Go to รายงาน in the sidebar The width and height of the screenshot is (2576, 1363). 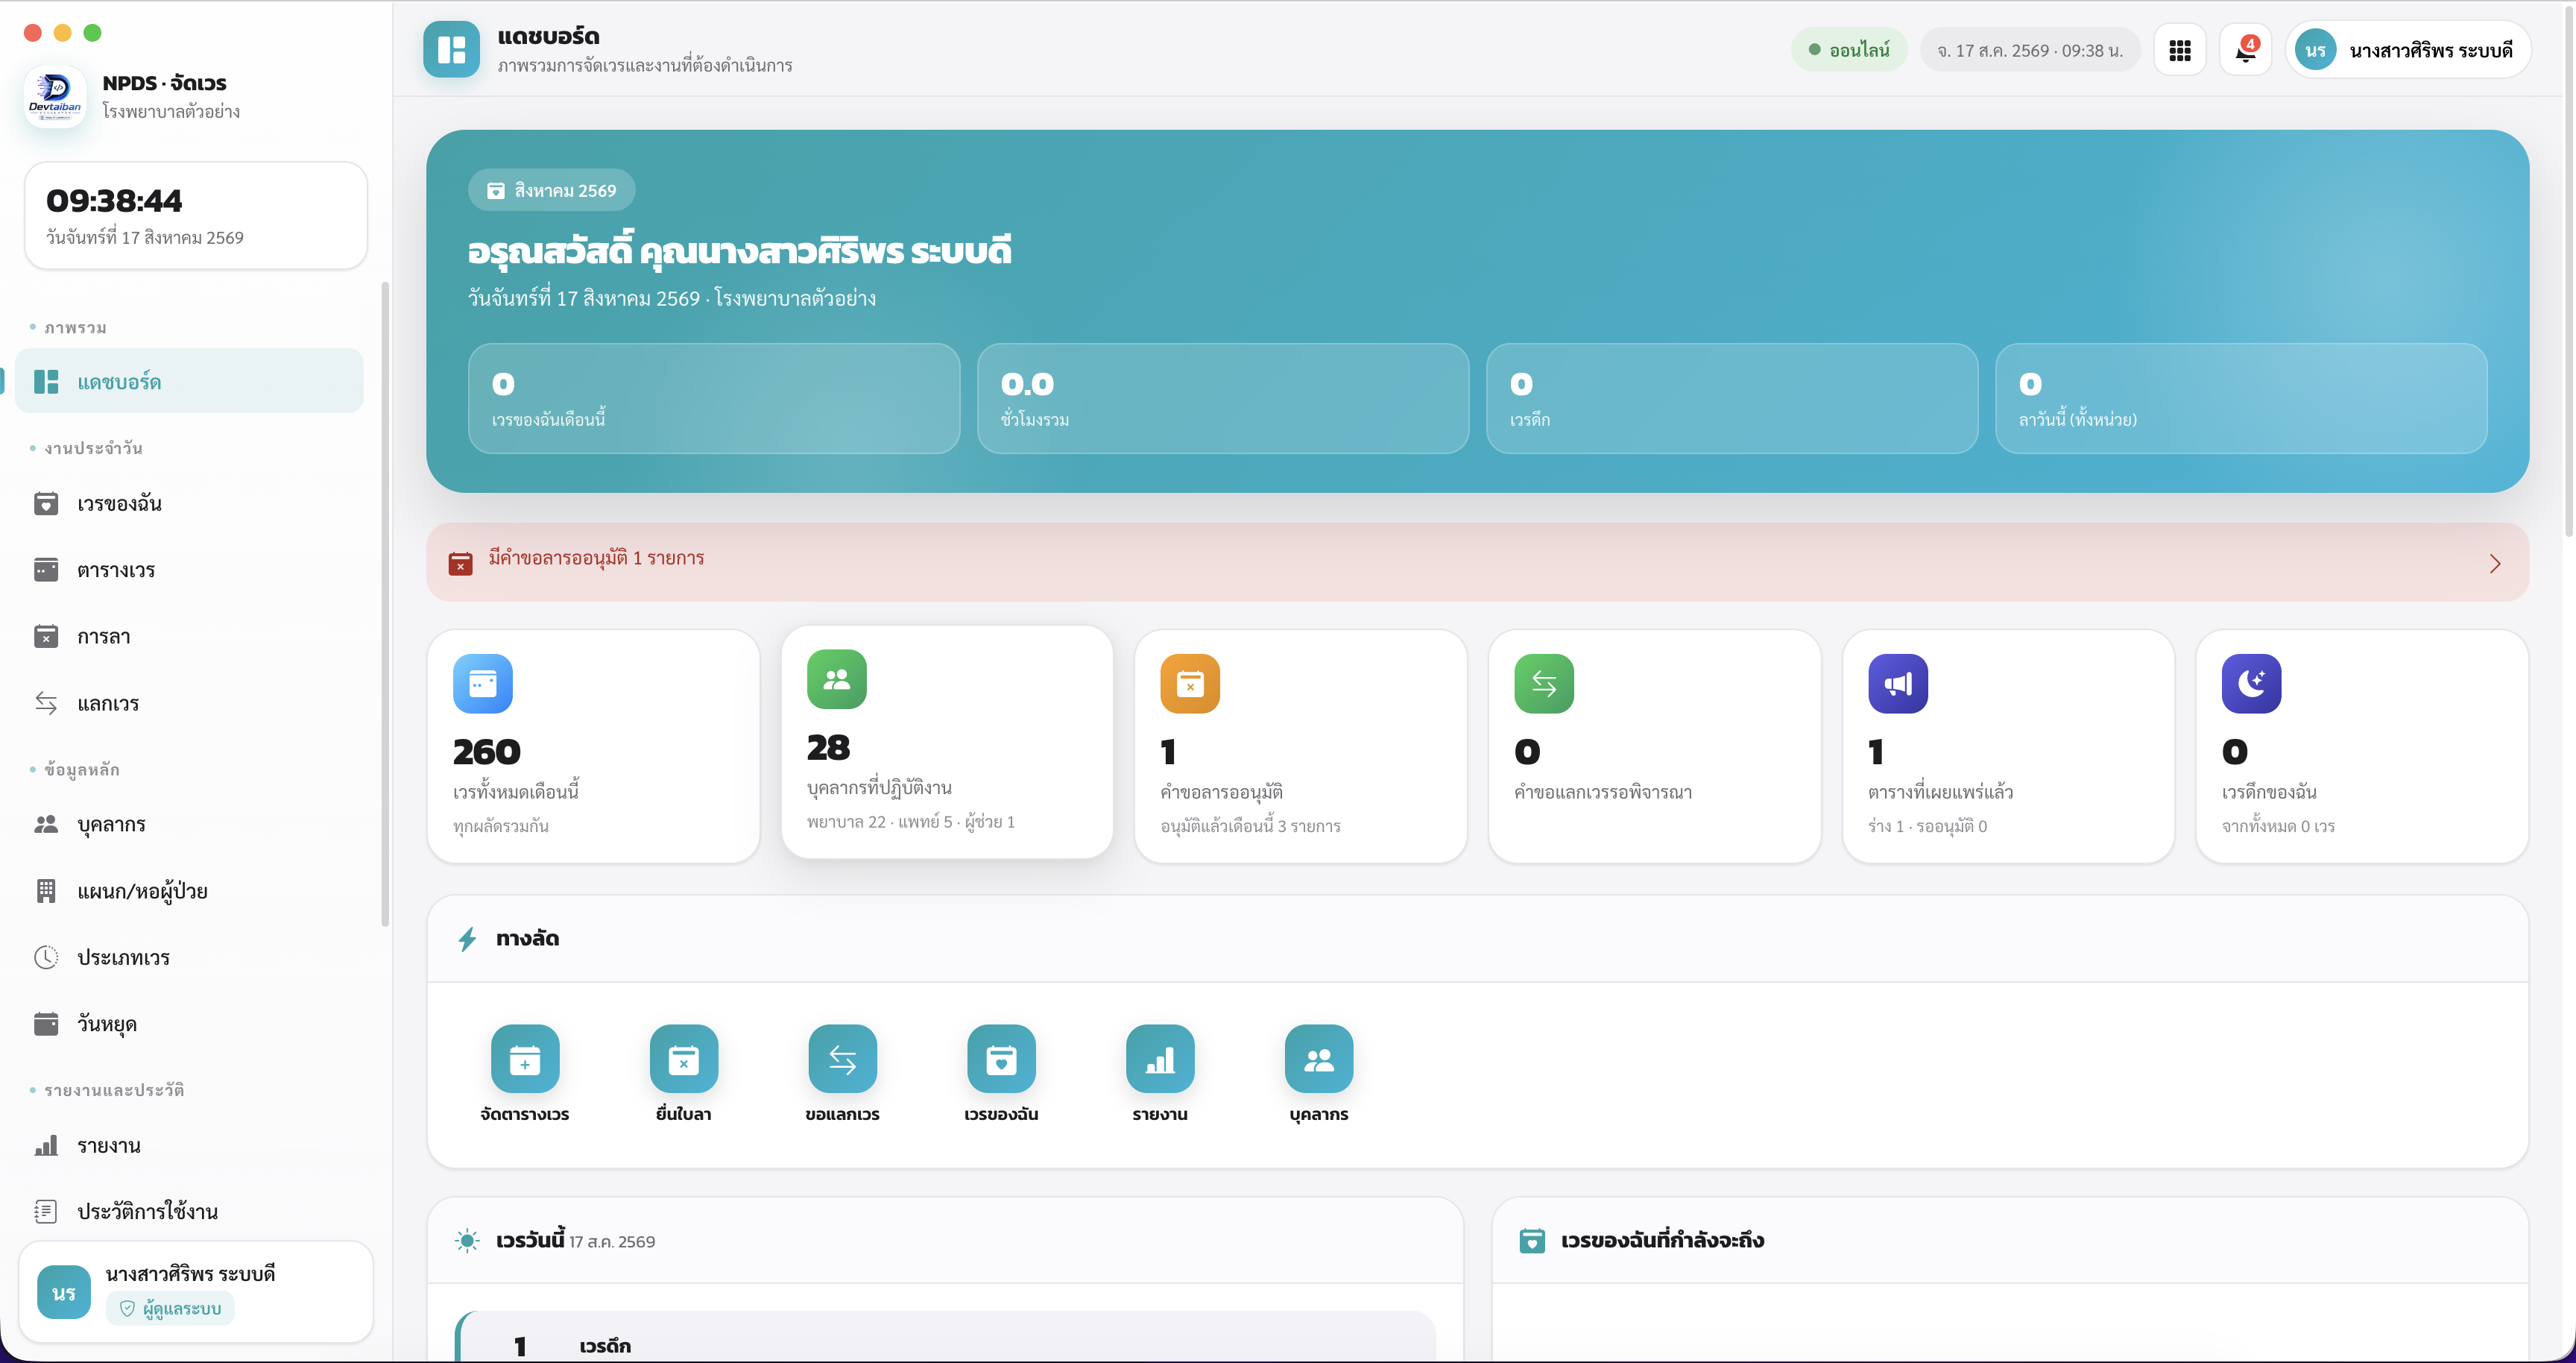click(189, 1145)
